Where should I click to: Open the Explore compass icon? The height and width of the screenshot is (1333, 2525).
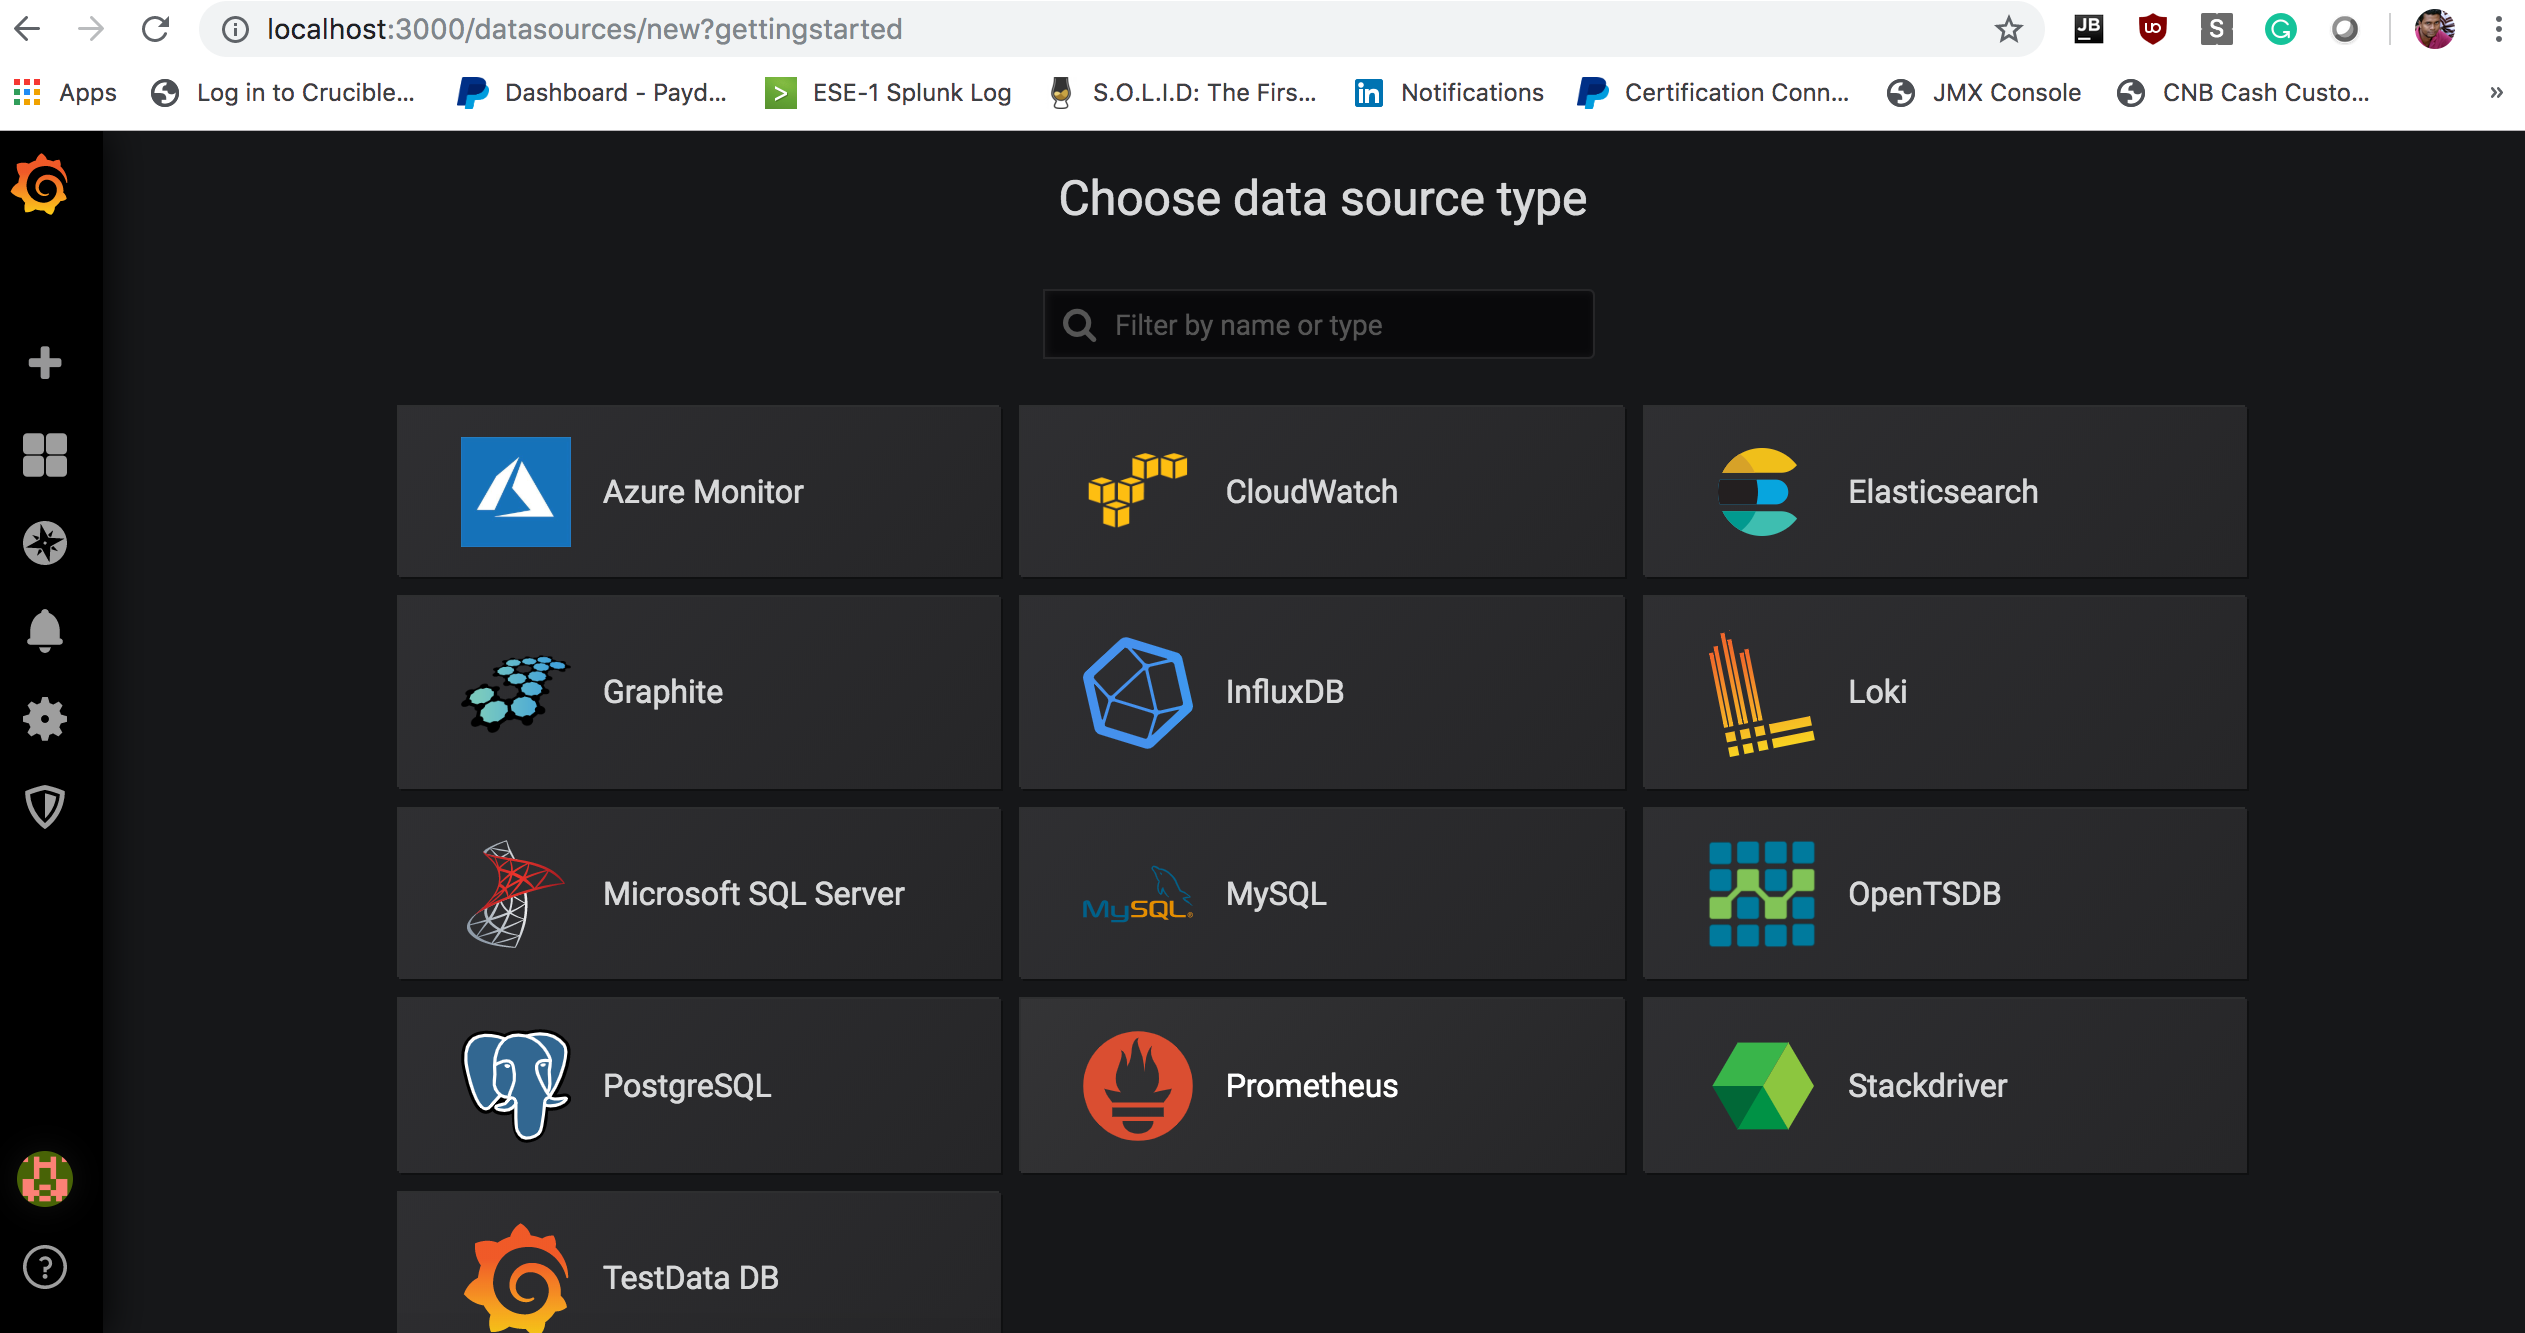coord(44,543)
